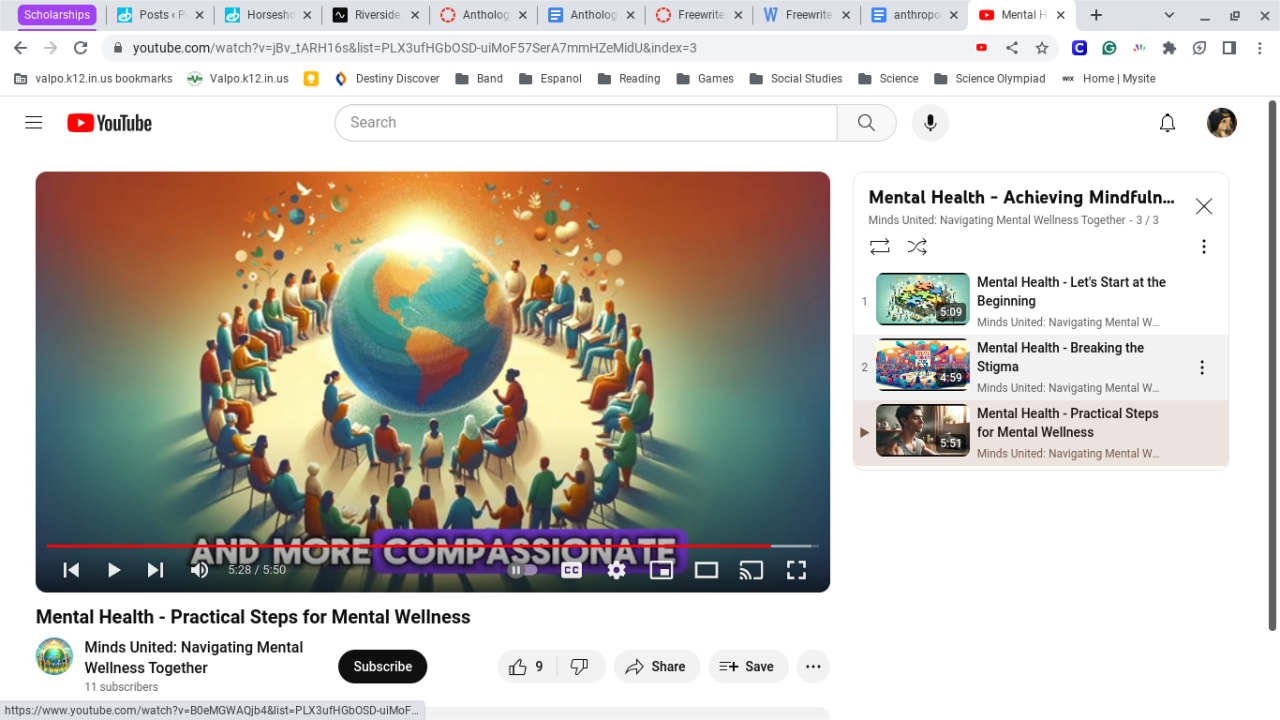The height and width of the screenshot is (720, 1280).
Task: Click the search magnifier button
Action: [866, 122]
